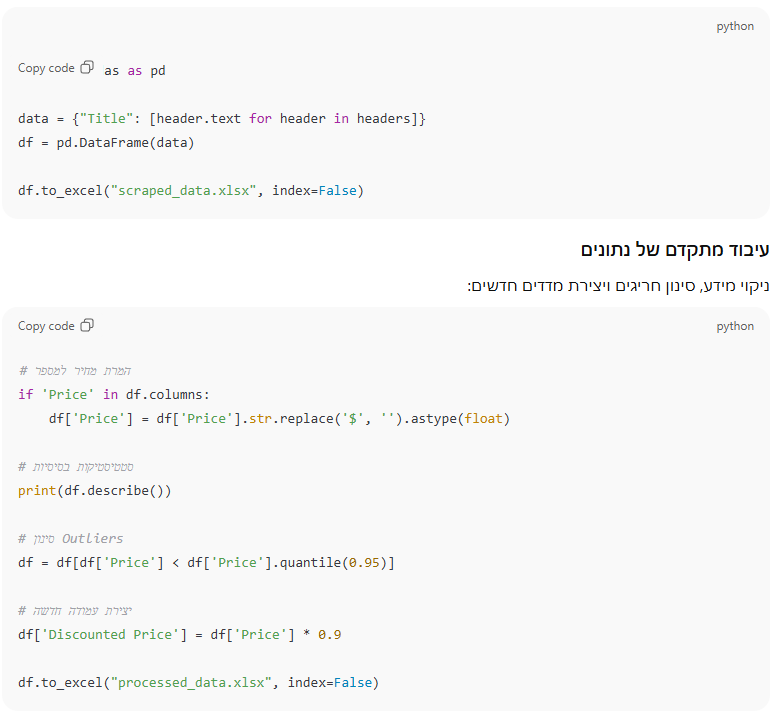Screen dimensions: 774x719
Task: Click the copy icon in the first code block
Action: (x=87, y=68)
